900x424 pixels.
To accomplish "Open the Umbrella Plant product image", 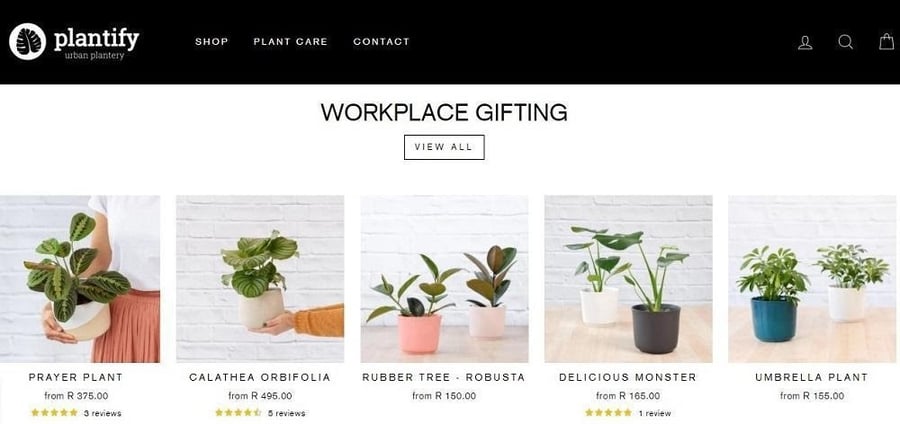I will pos(812,279).
